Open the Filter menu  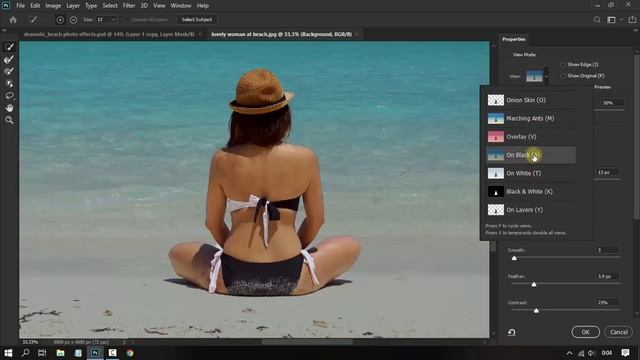click(x=129, y=6)
